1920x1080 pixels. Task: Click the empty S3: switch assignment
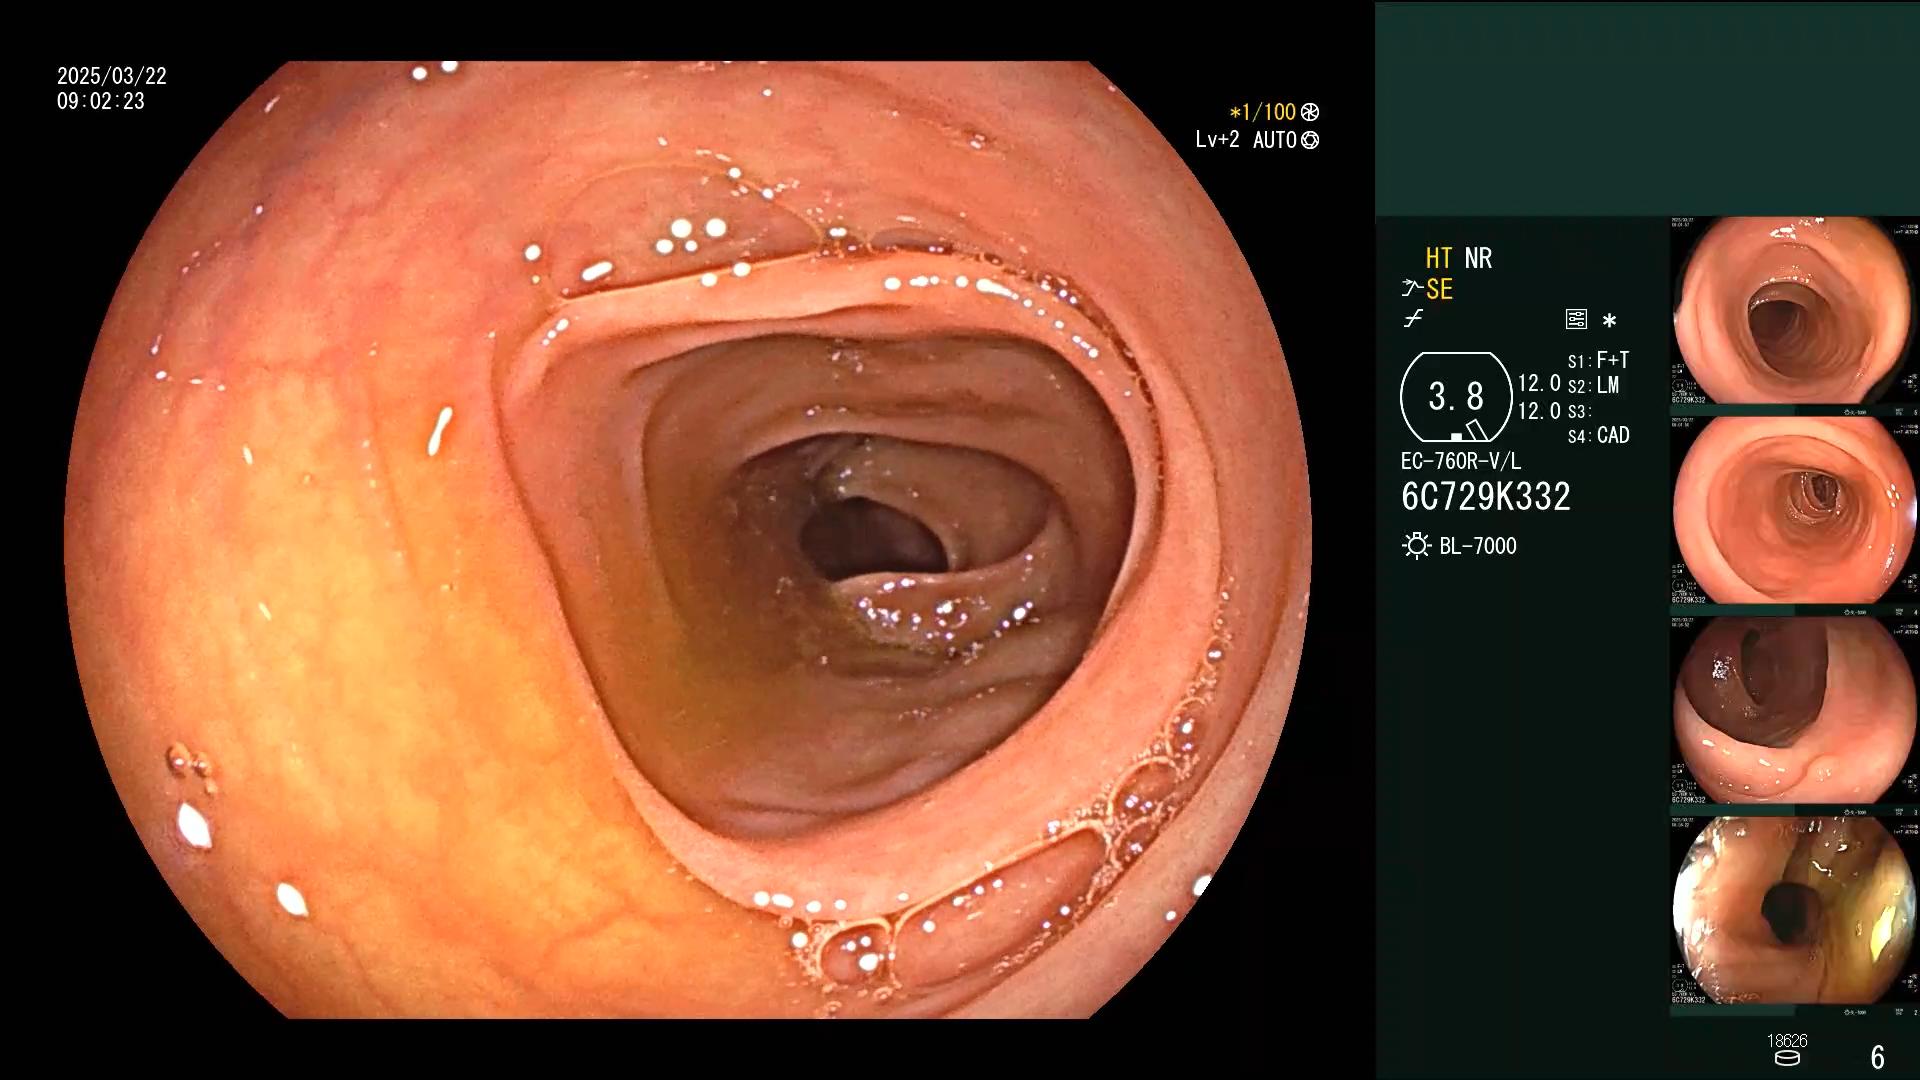pyautogui.click(x=1578, y=411)
